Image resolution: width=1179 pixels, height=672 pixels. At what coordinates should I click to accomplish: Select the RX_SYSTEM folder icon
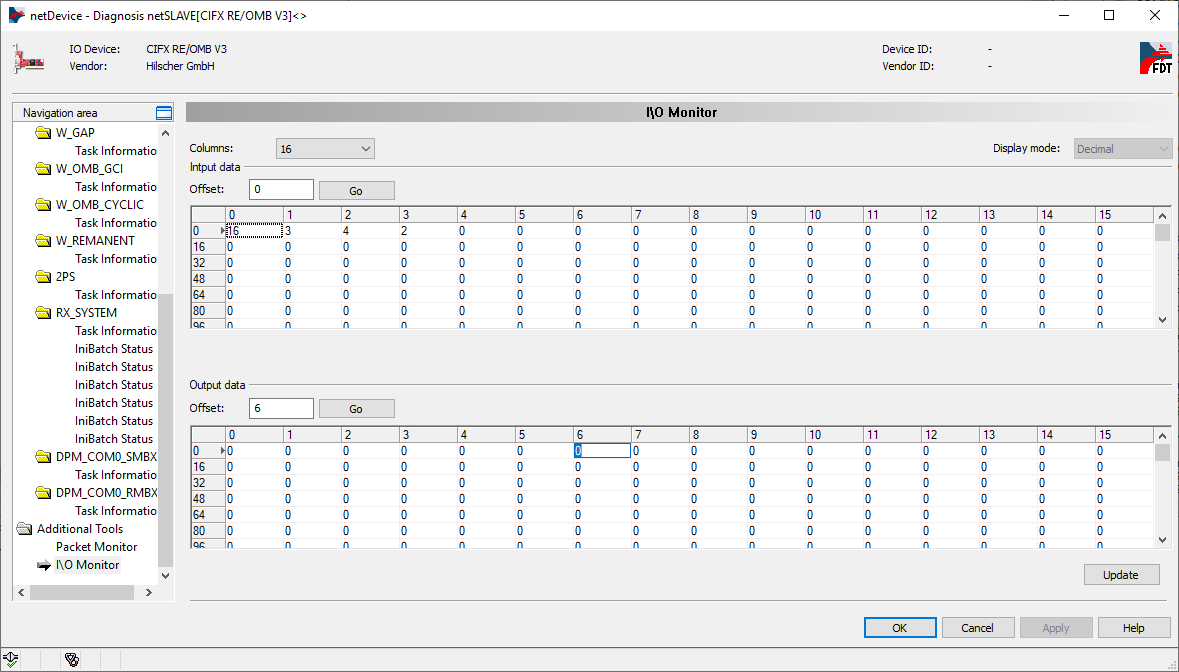[x=43, y=313]
